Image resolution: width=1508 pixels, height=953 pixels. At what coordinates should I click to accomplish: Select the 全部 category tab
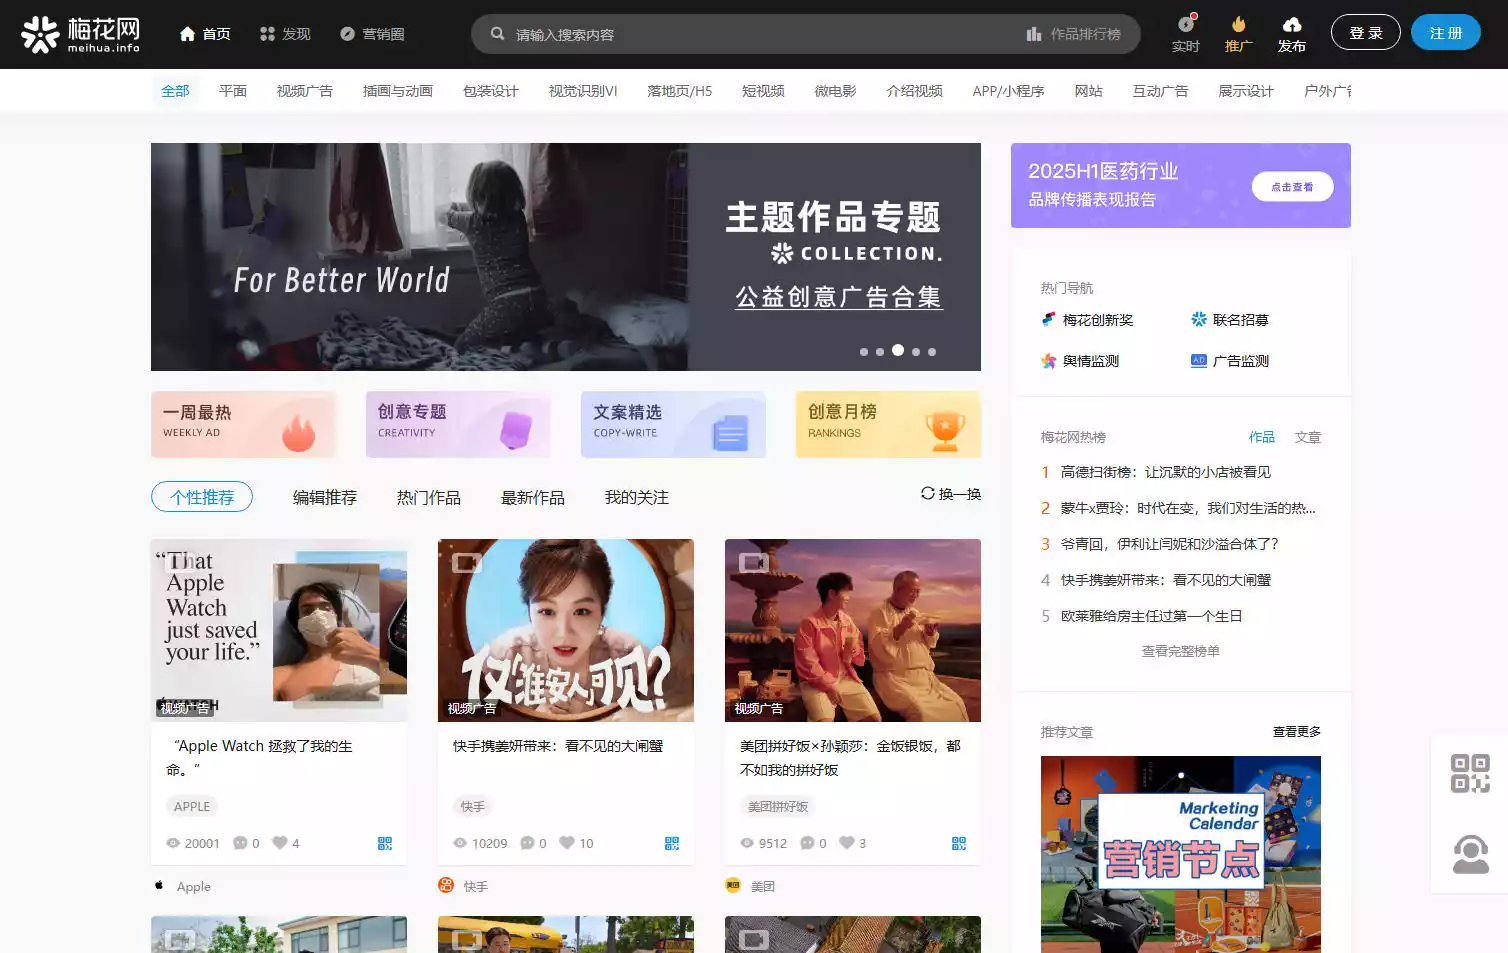(x=175, y=91)
